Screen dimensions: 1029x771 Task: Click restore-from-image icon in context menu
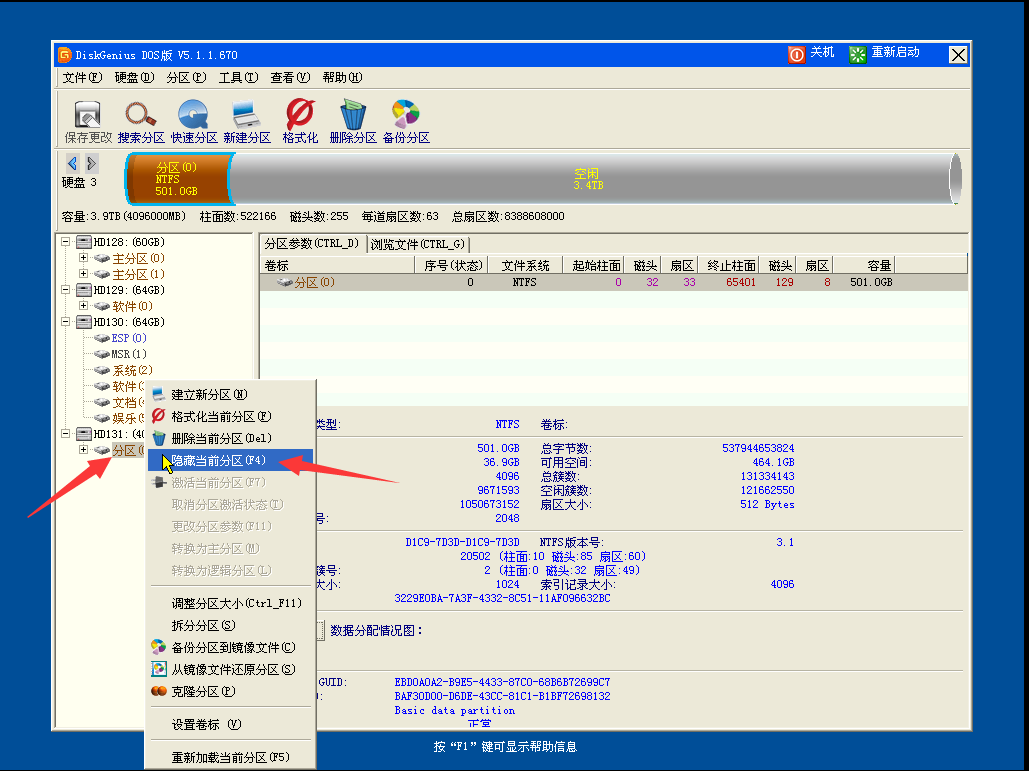click(158, 669)
